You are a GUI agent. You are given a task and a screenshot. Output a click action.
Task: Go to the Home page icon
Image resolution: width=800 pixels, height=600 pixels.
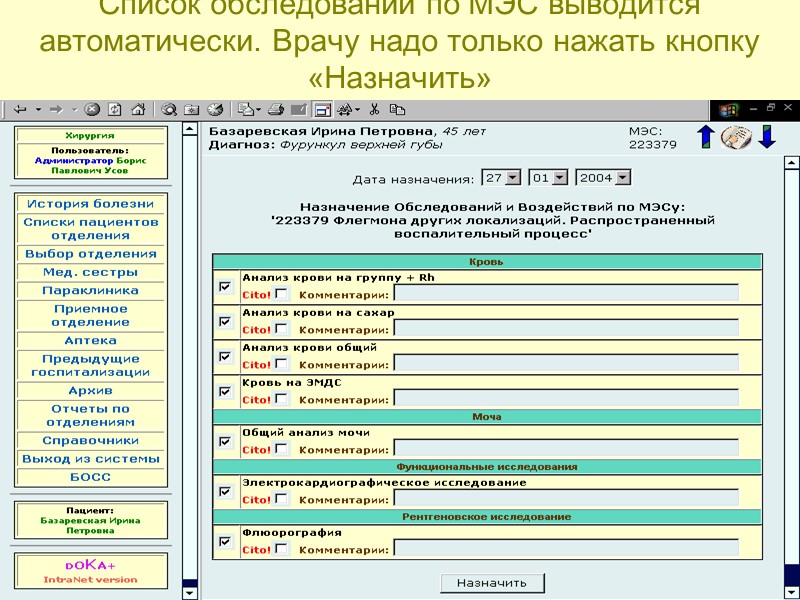pyautogui.click(x=138, y=109)
